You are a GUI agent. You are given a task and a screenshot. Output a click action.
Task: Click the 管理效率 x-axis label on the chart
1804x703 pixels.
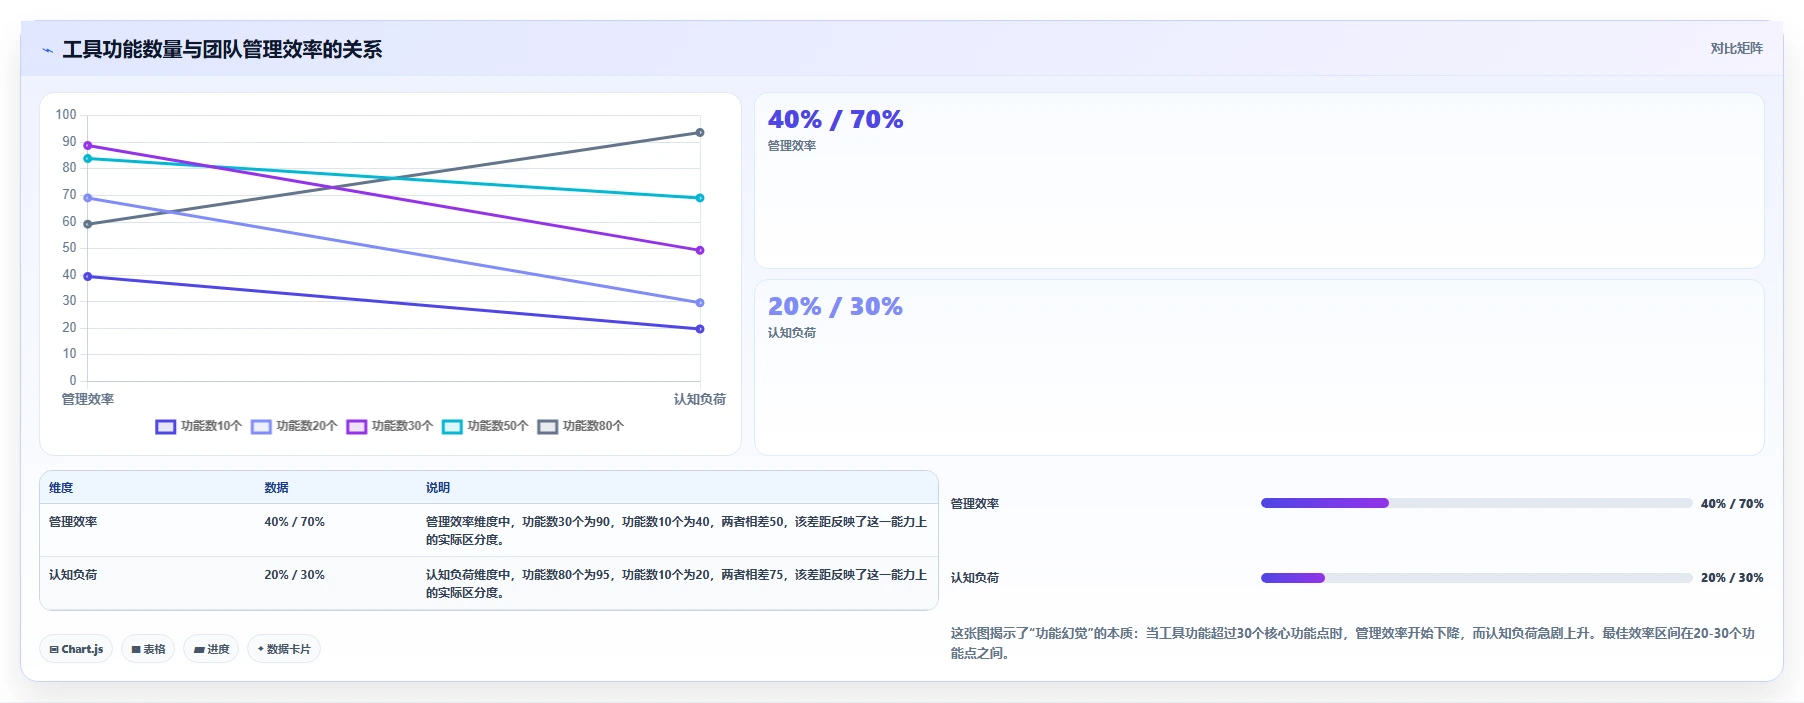click(88, 399)
